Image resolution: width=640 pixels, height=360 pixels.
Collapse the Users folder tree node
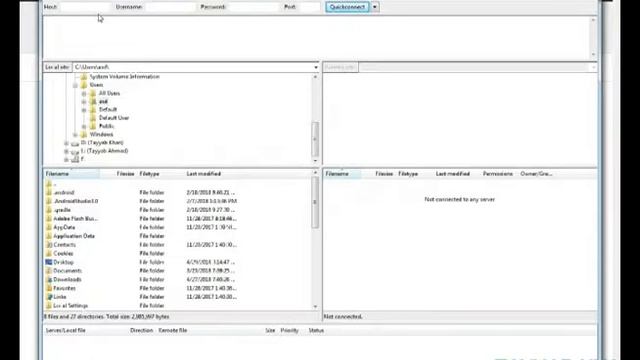tap(76, 85)
